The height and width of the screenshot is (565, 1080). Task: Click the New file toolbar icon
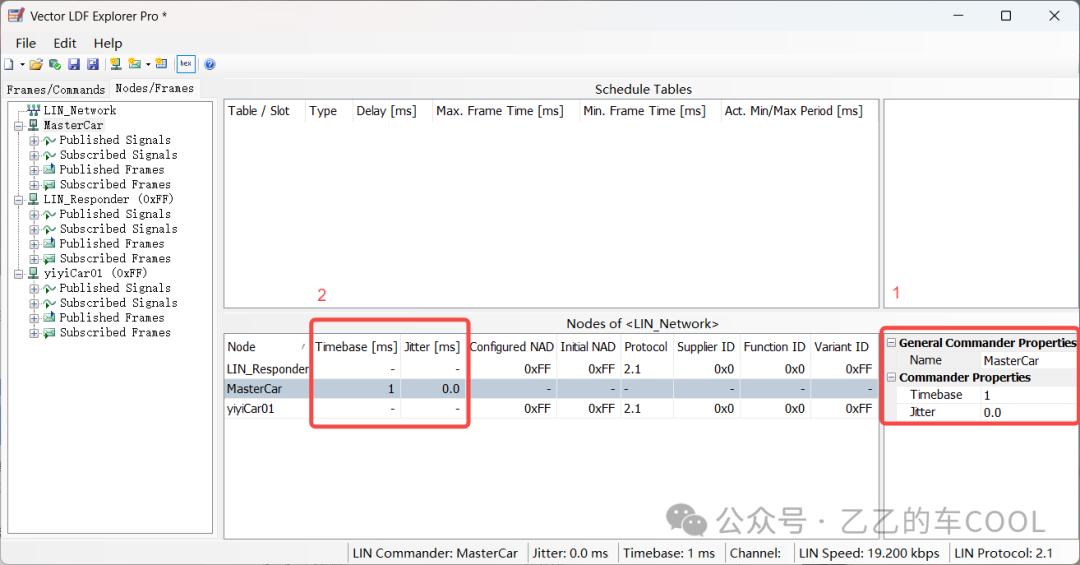9,64
